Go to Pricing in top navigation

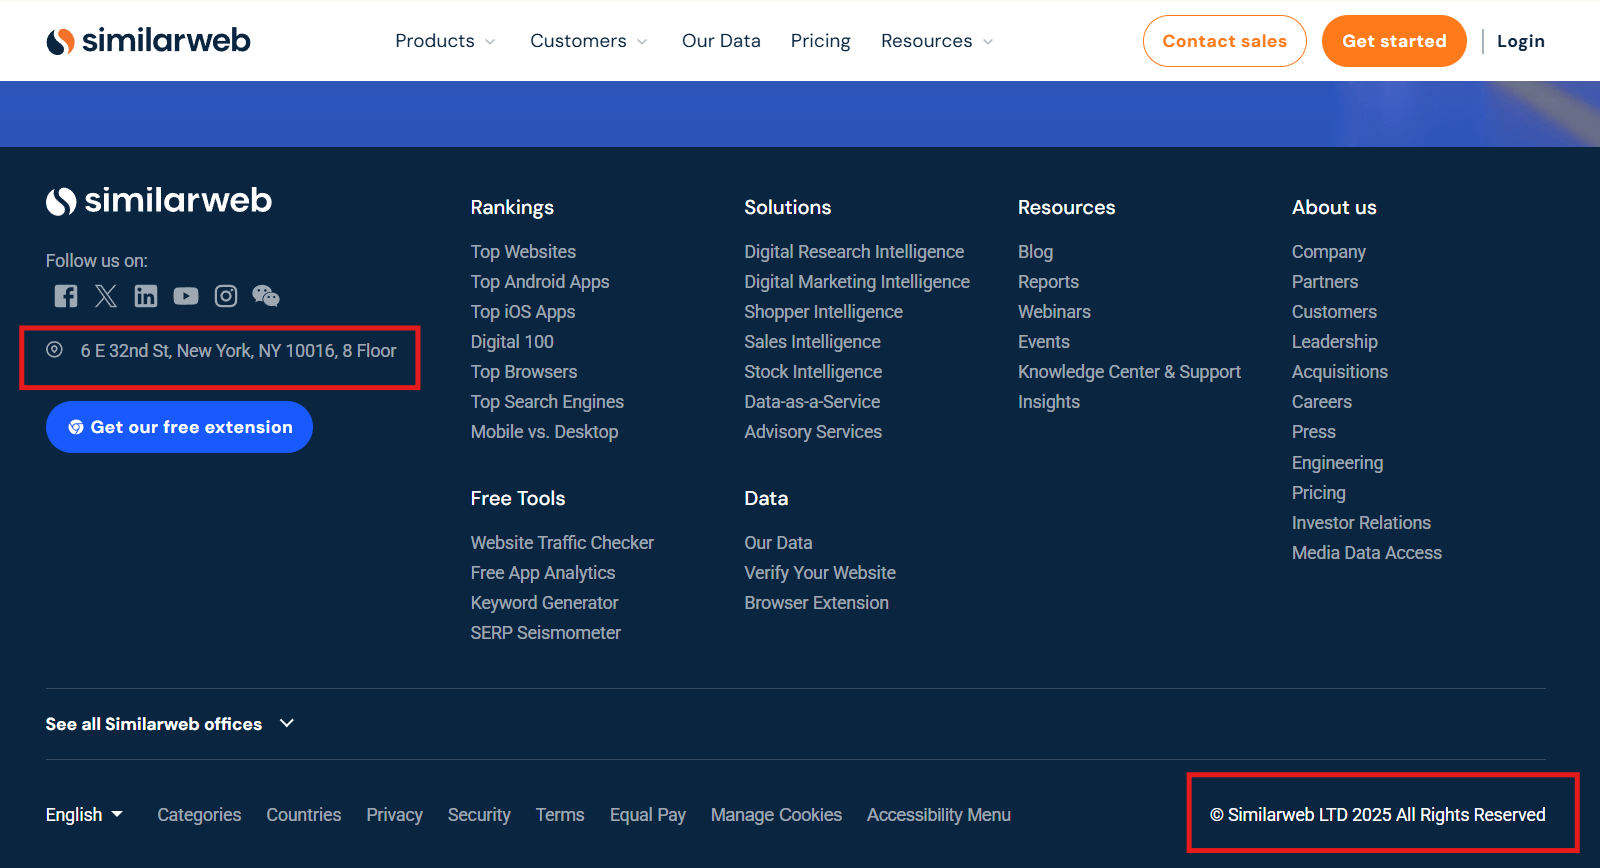click(820, 41)
